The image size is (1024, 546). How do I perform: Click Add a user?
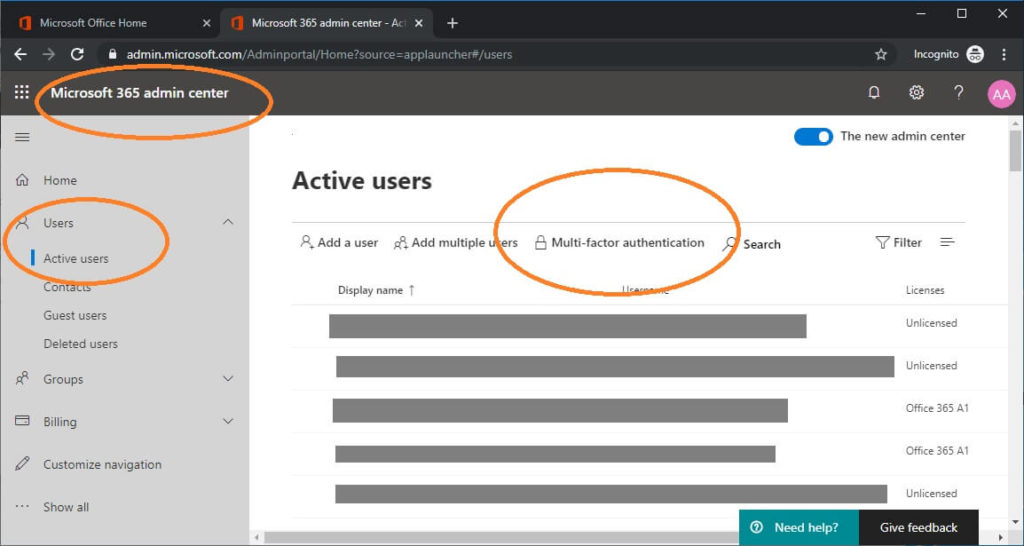[x=339, y=242]
